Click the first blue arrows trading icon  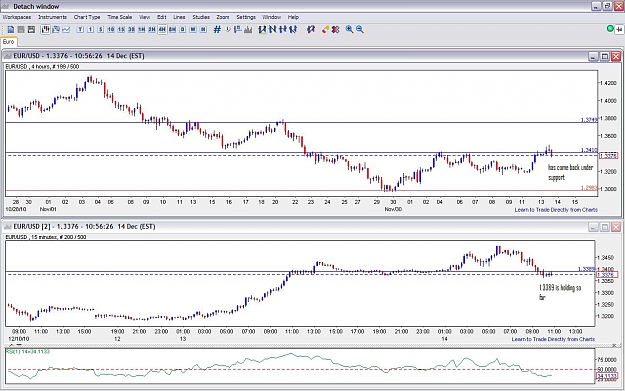click(x=262, y=29)
